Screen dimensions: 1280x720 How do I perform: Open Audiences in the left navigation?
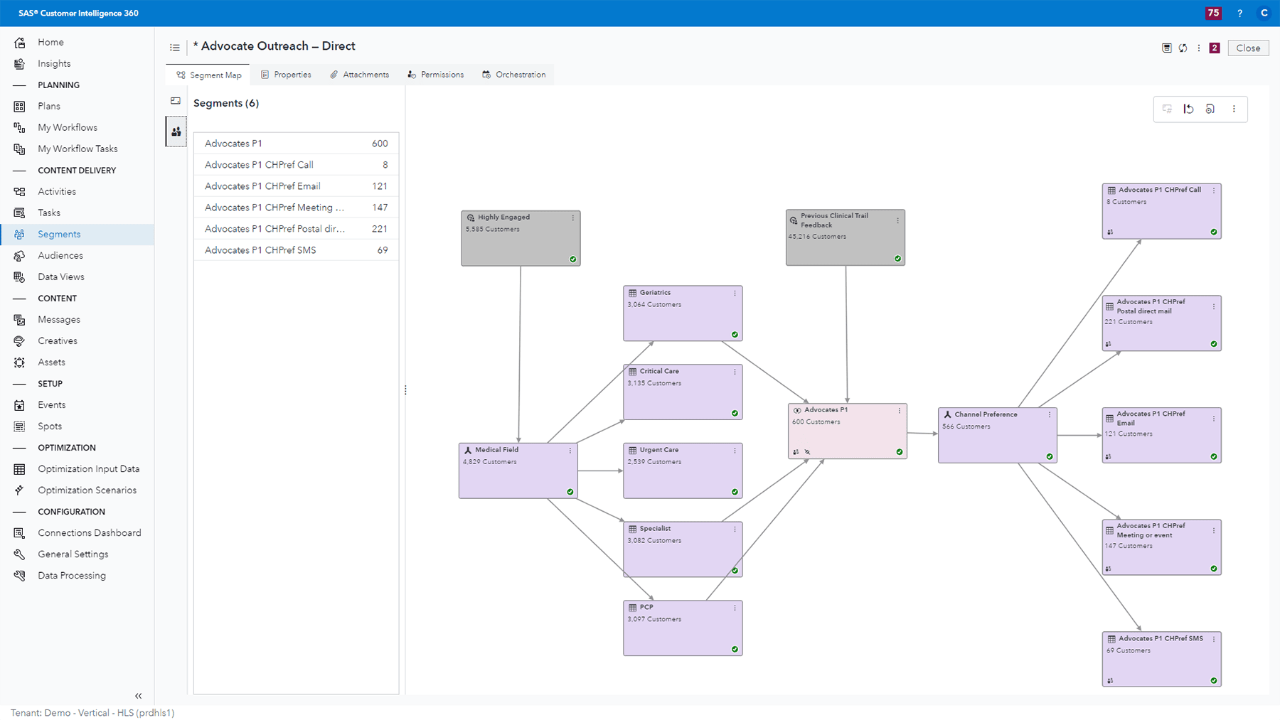point(60,256)
